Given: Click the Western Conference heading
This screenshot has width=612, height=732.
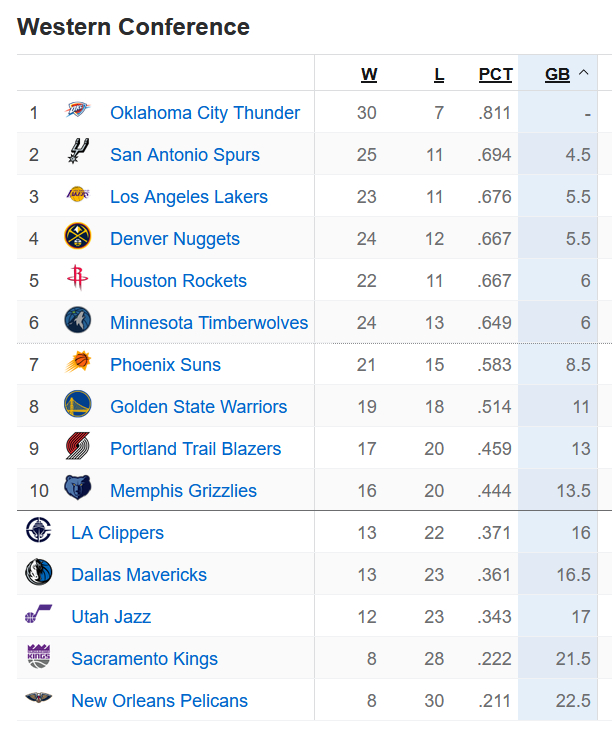Looking at the screenshot, I should [x=133, y=27].
